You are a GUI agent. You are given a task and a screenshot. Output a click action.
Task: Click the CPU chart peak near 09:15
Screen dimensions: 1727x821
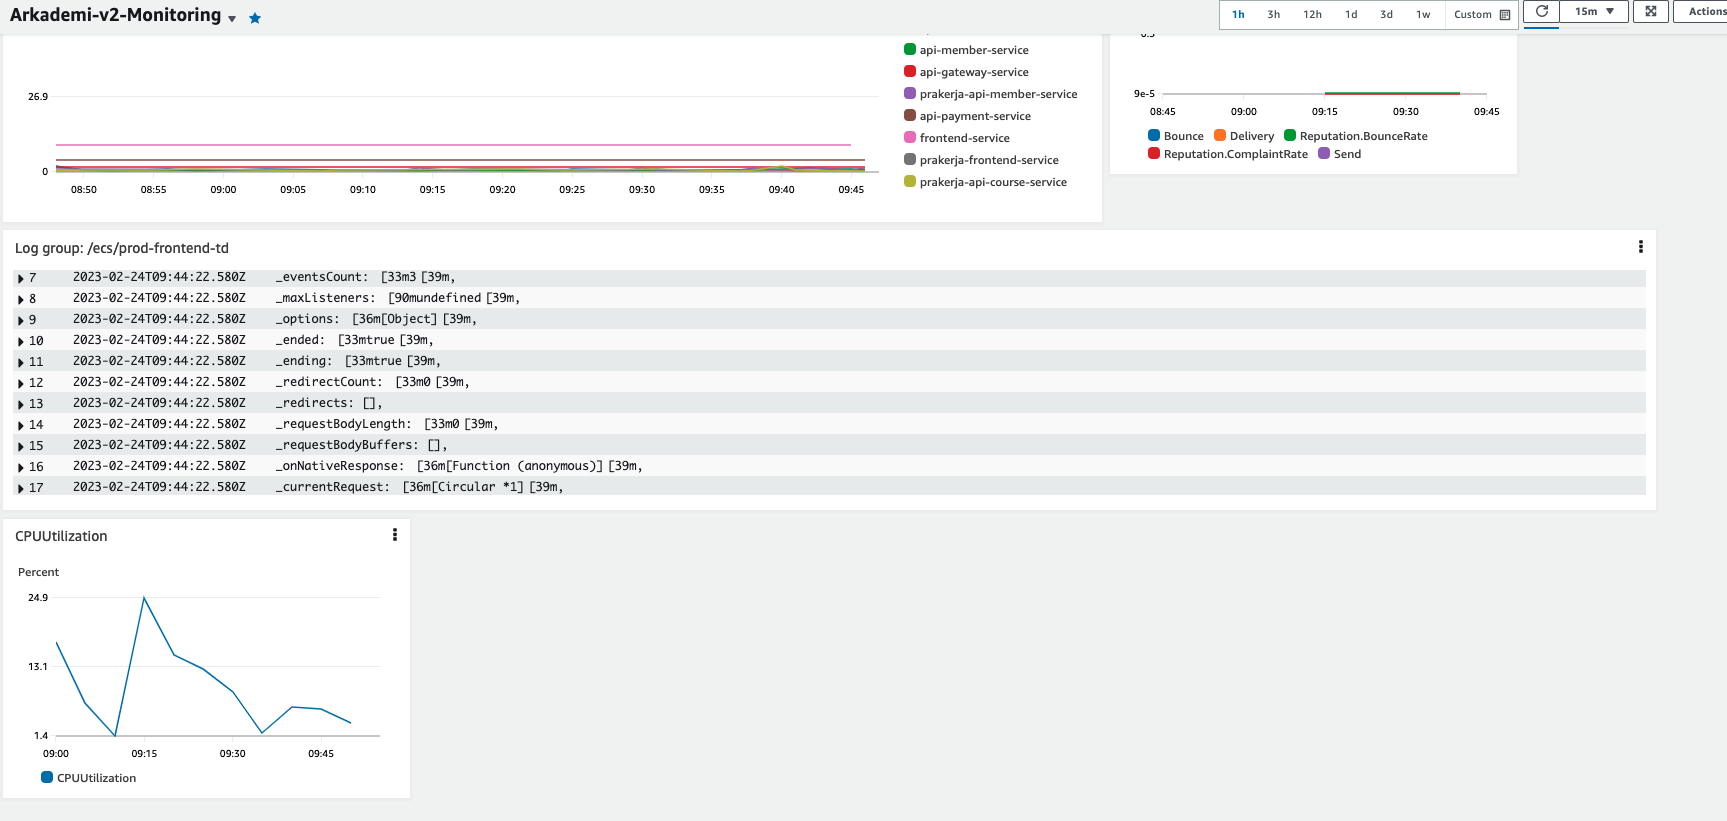point(144,598)
